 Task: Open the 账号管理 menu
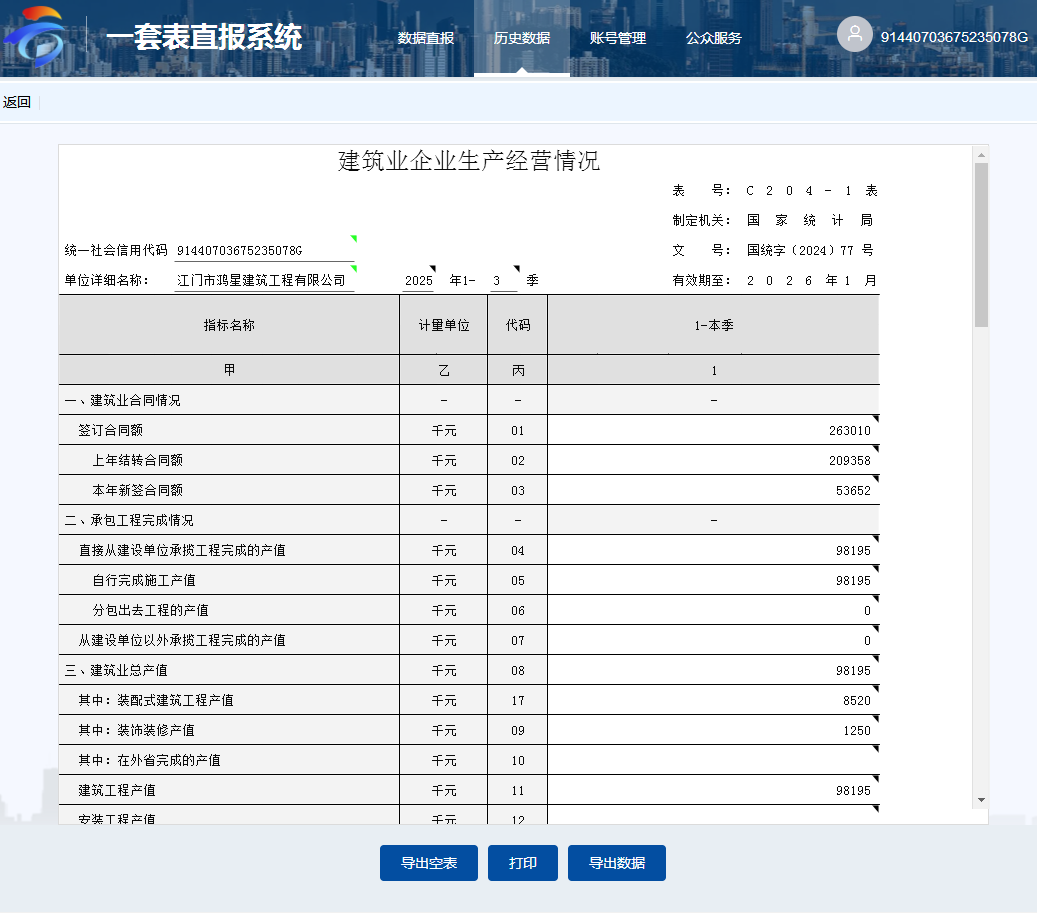(617, 38)
